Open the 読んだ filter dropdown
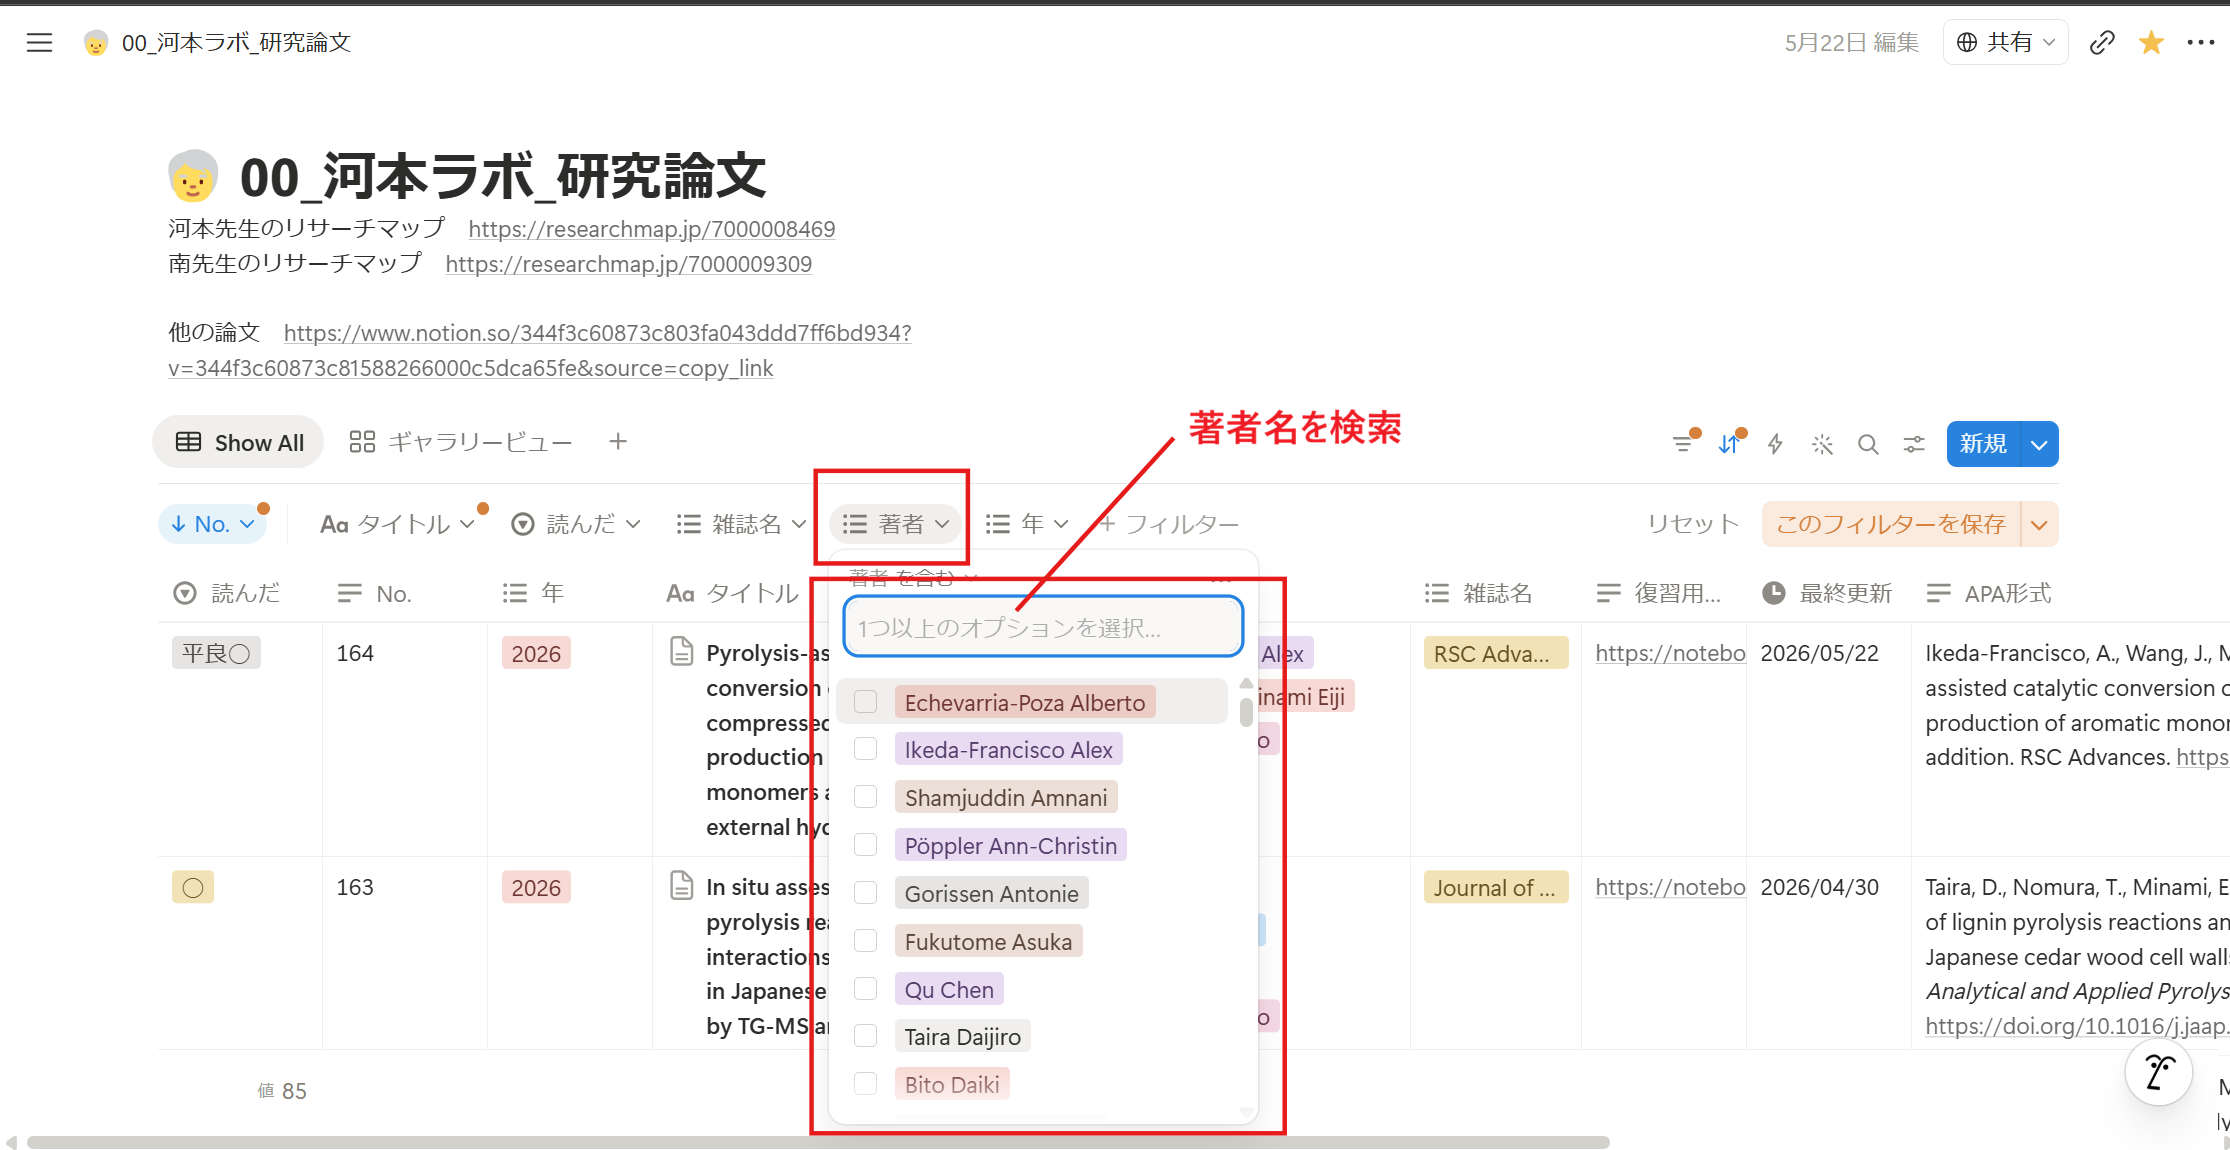This screenshot has height=1150, width=2230. click(x=576, y=524)
